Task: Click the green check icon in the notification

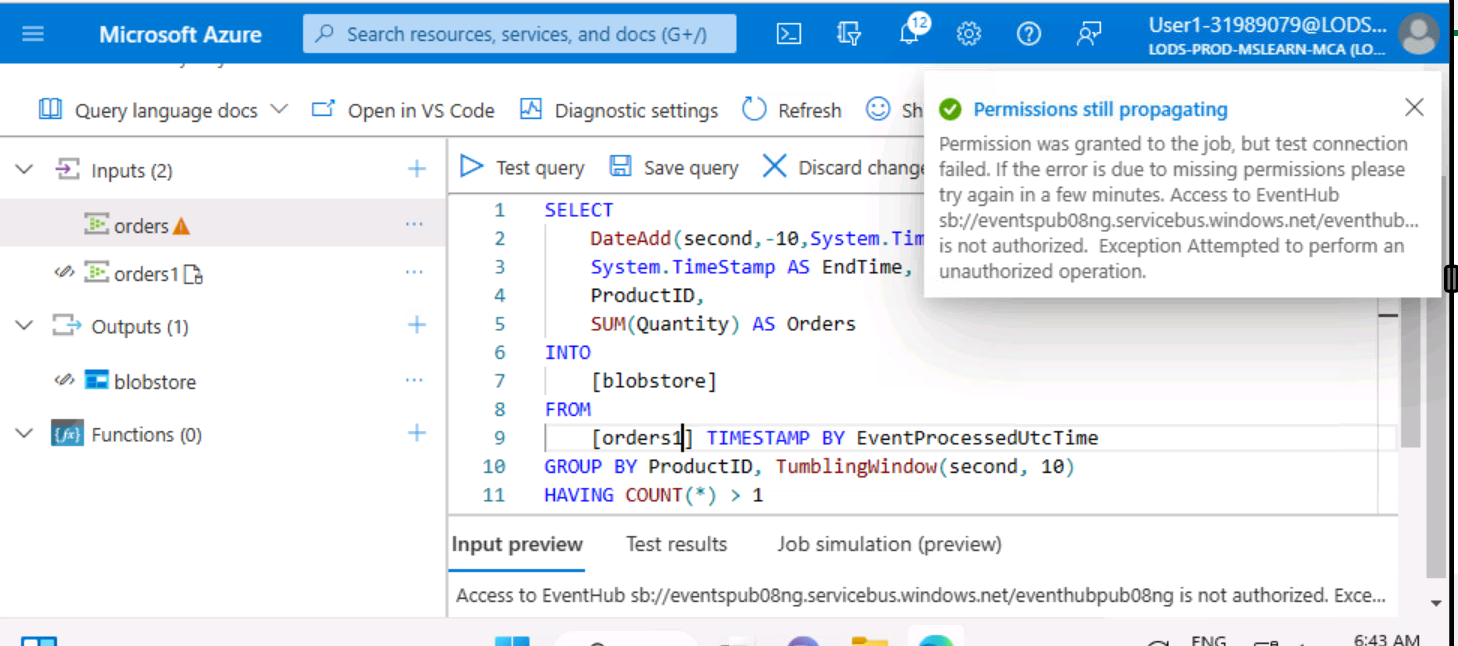Action: coord(950,110)
